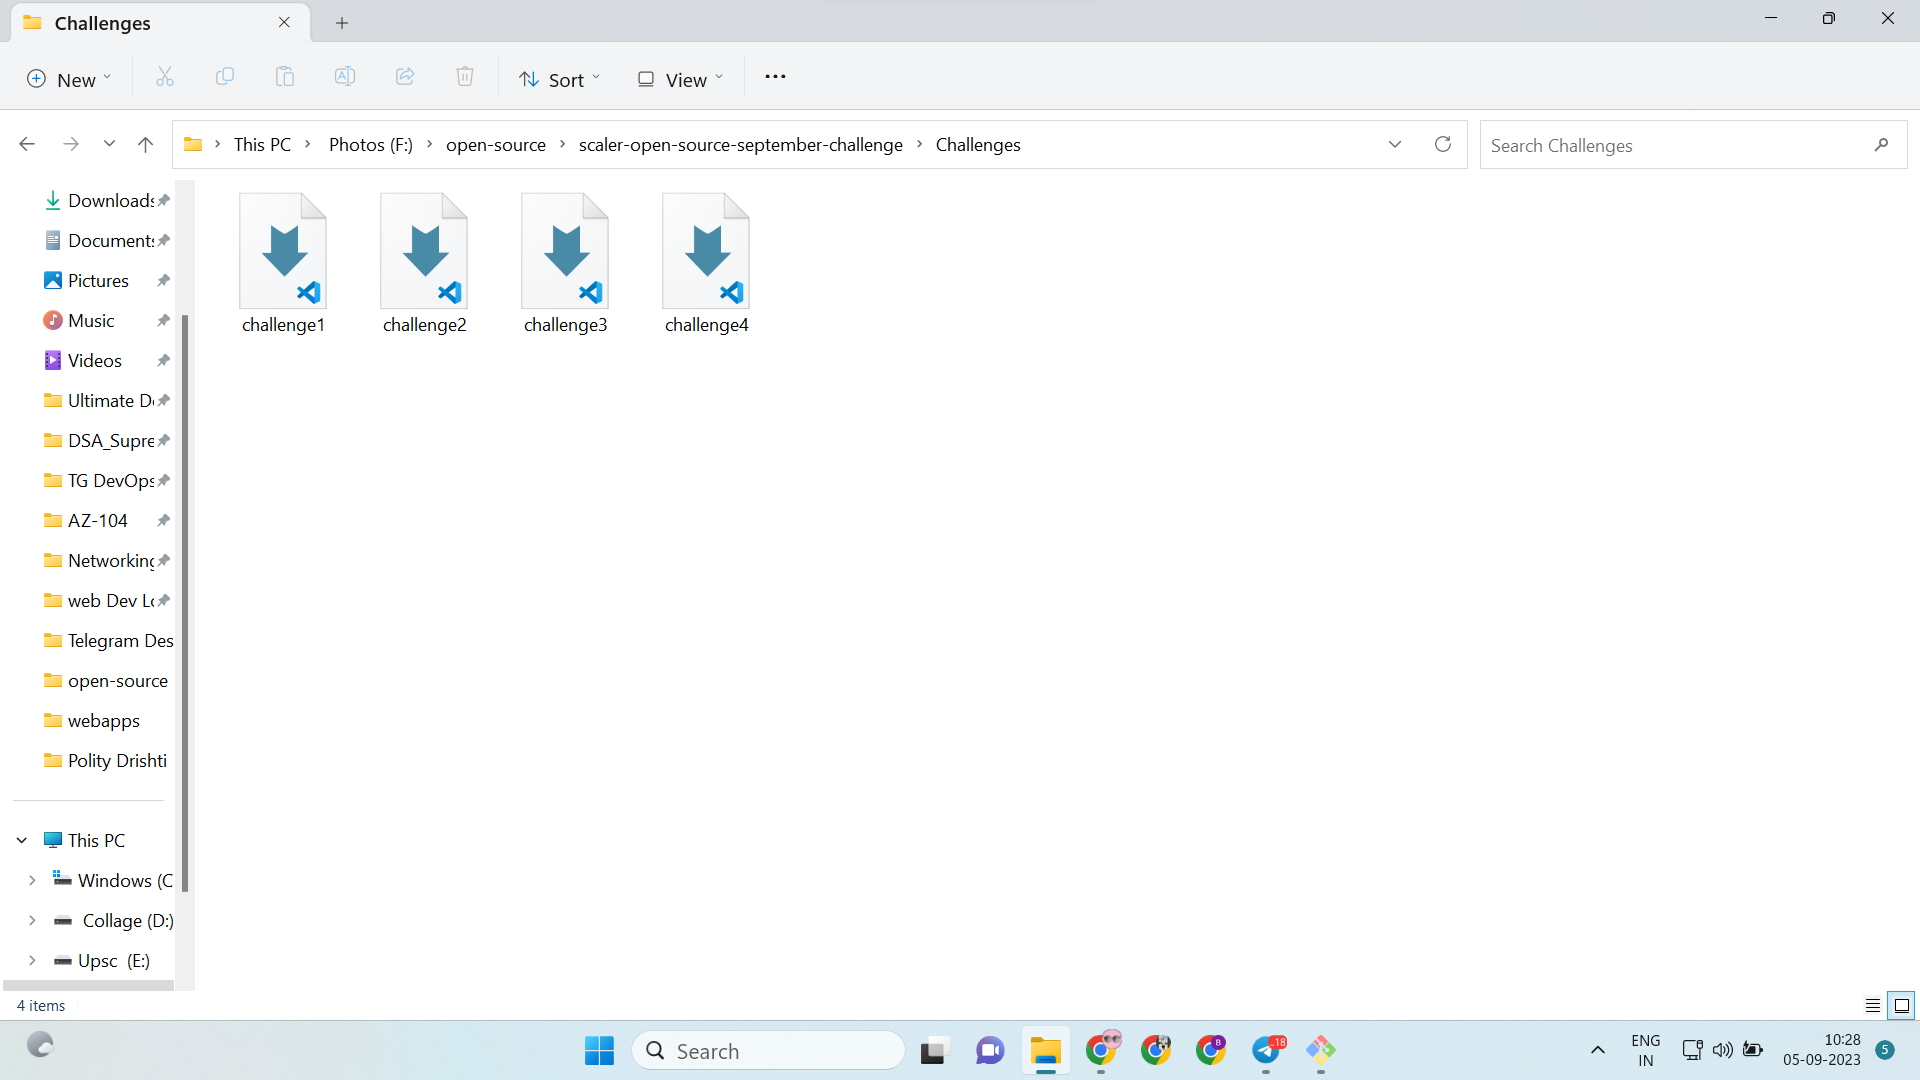The height and width of the screenshot is (1080, 1920).
Task: Select the Rename icon in the toolbar
Action: (x=345, y=77)
